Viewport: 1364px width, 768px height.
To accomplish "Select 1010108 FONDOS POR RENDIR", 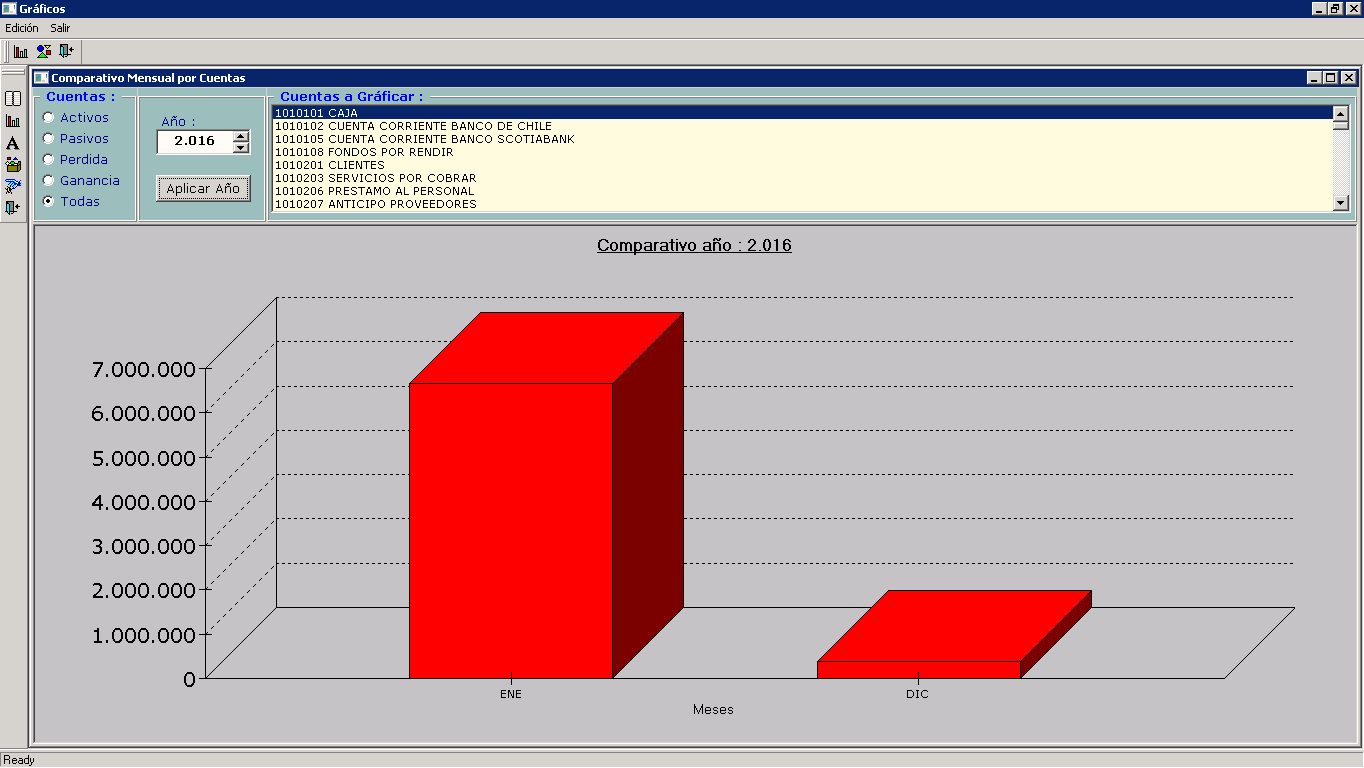I will [802, 152].
